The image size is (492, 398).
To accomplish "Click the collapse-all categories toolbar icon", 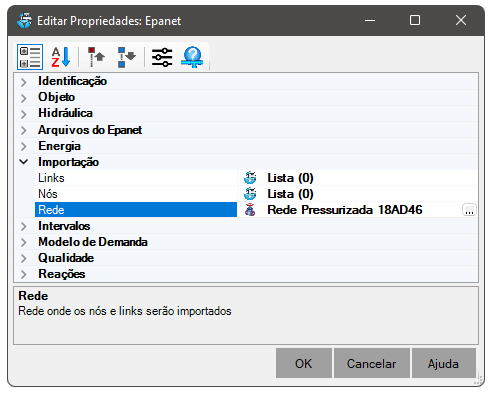I will click(x=96, y=57).
